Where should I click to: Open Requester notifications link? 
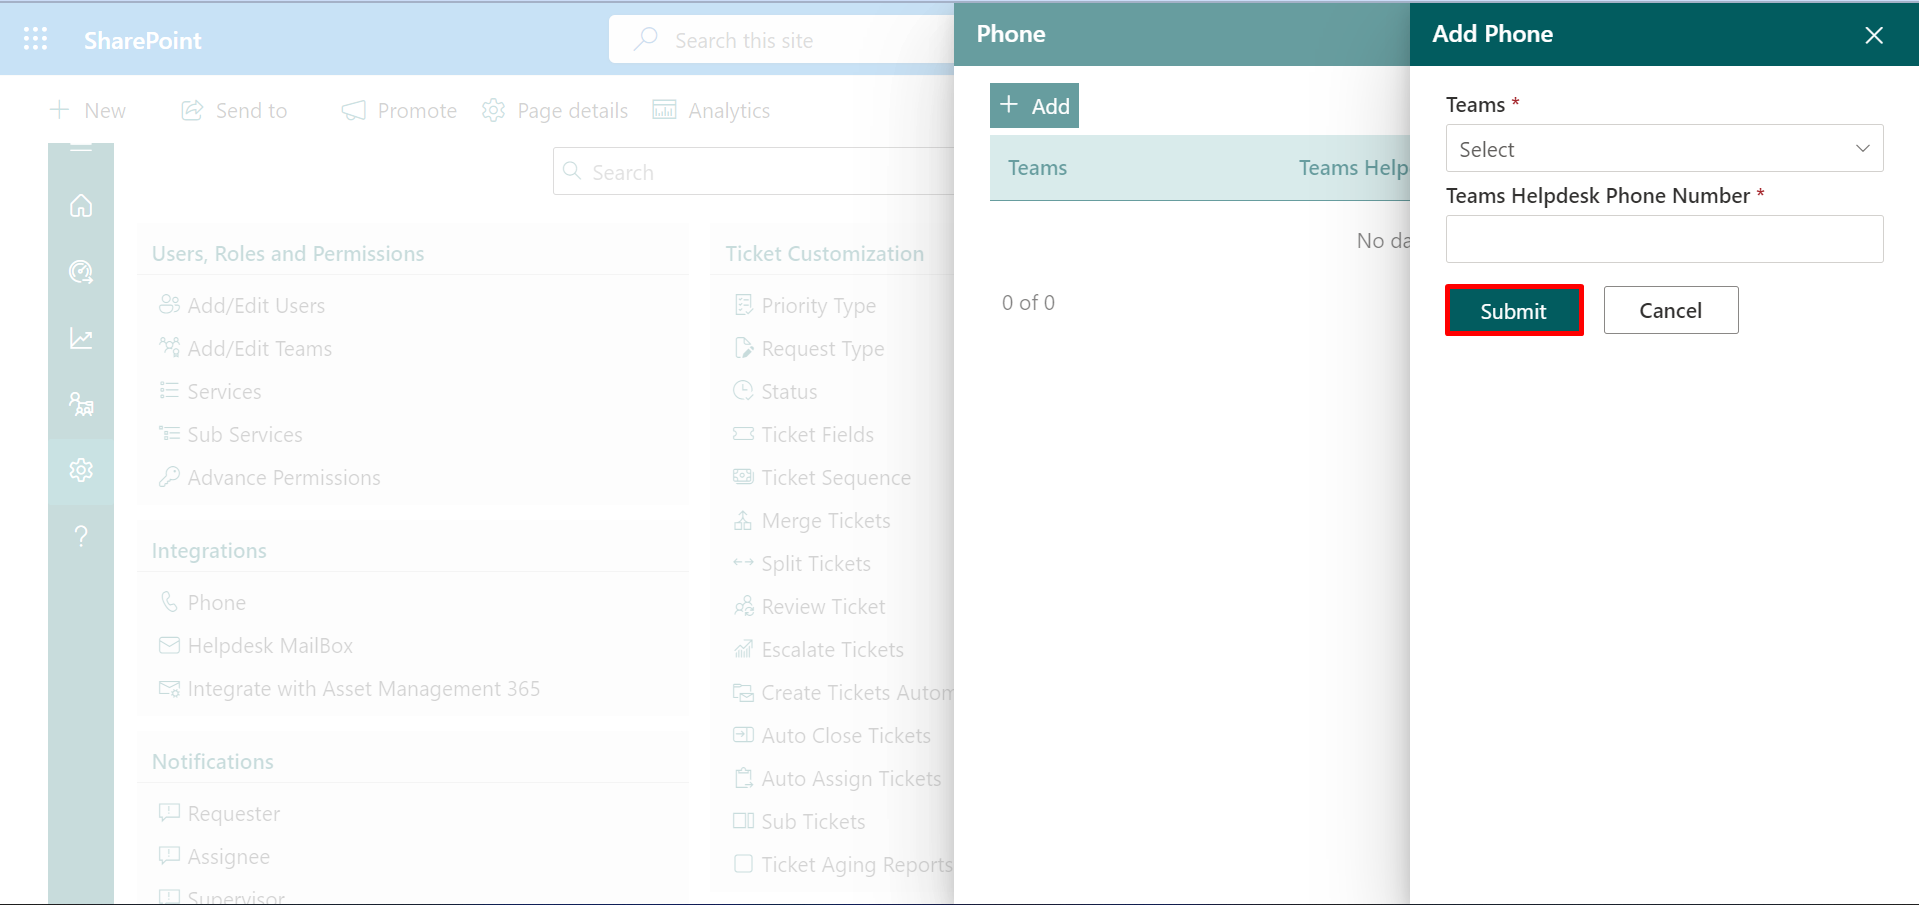pos(234,813)
